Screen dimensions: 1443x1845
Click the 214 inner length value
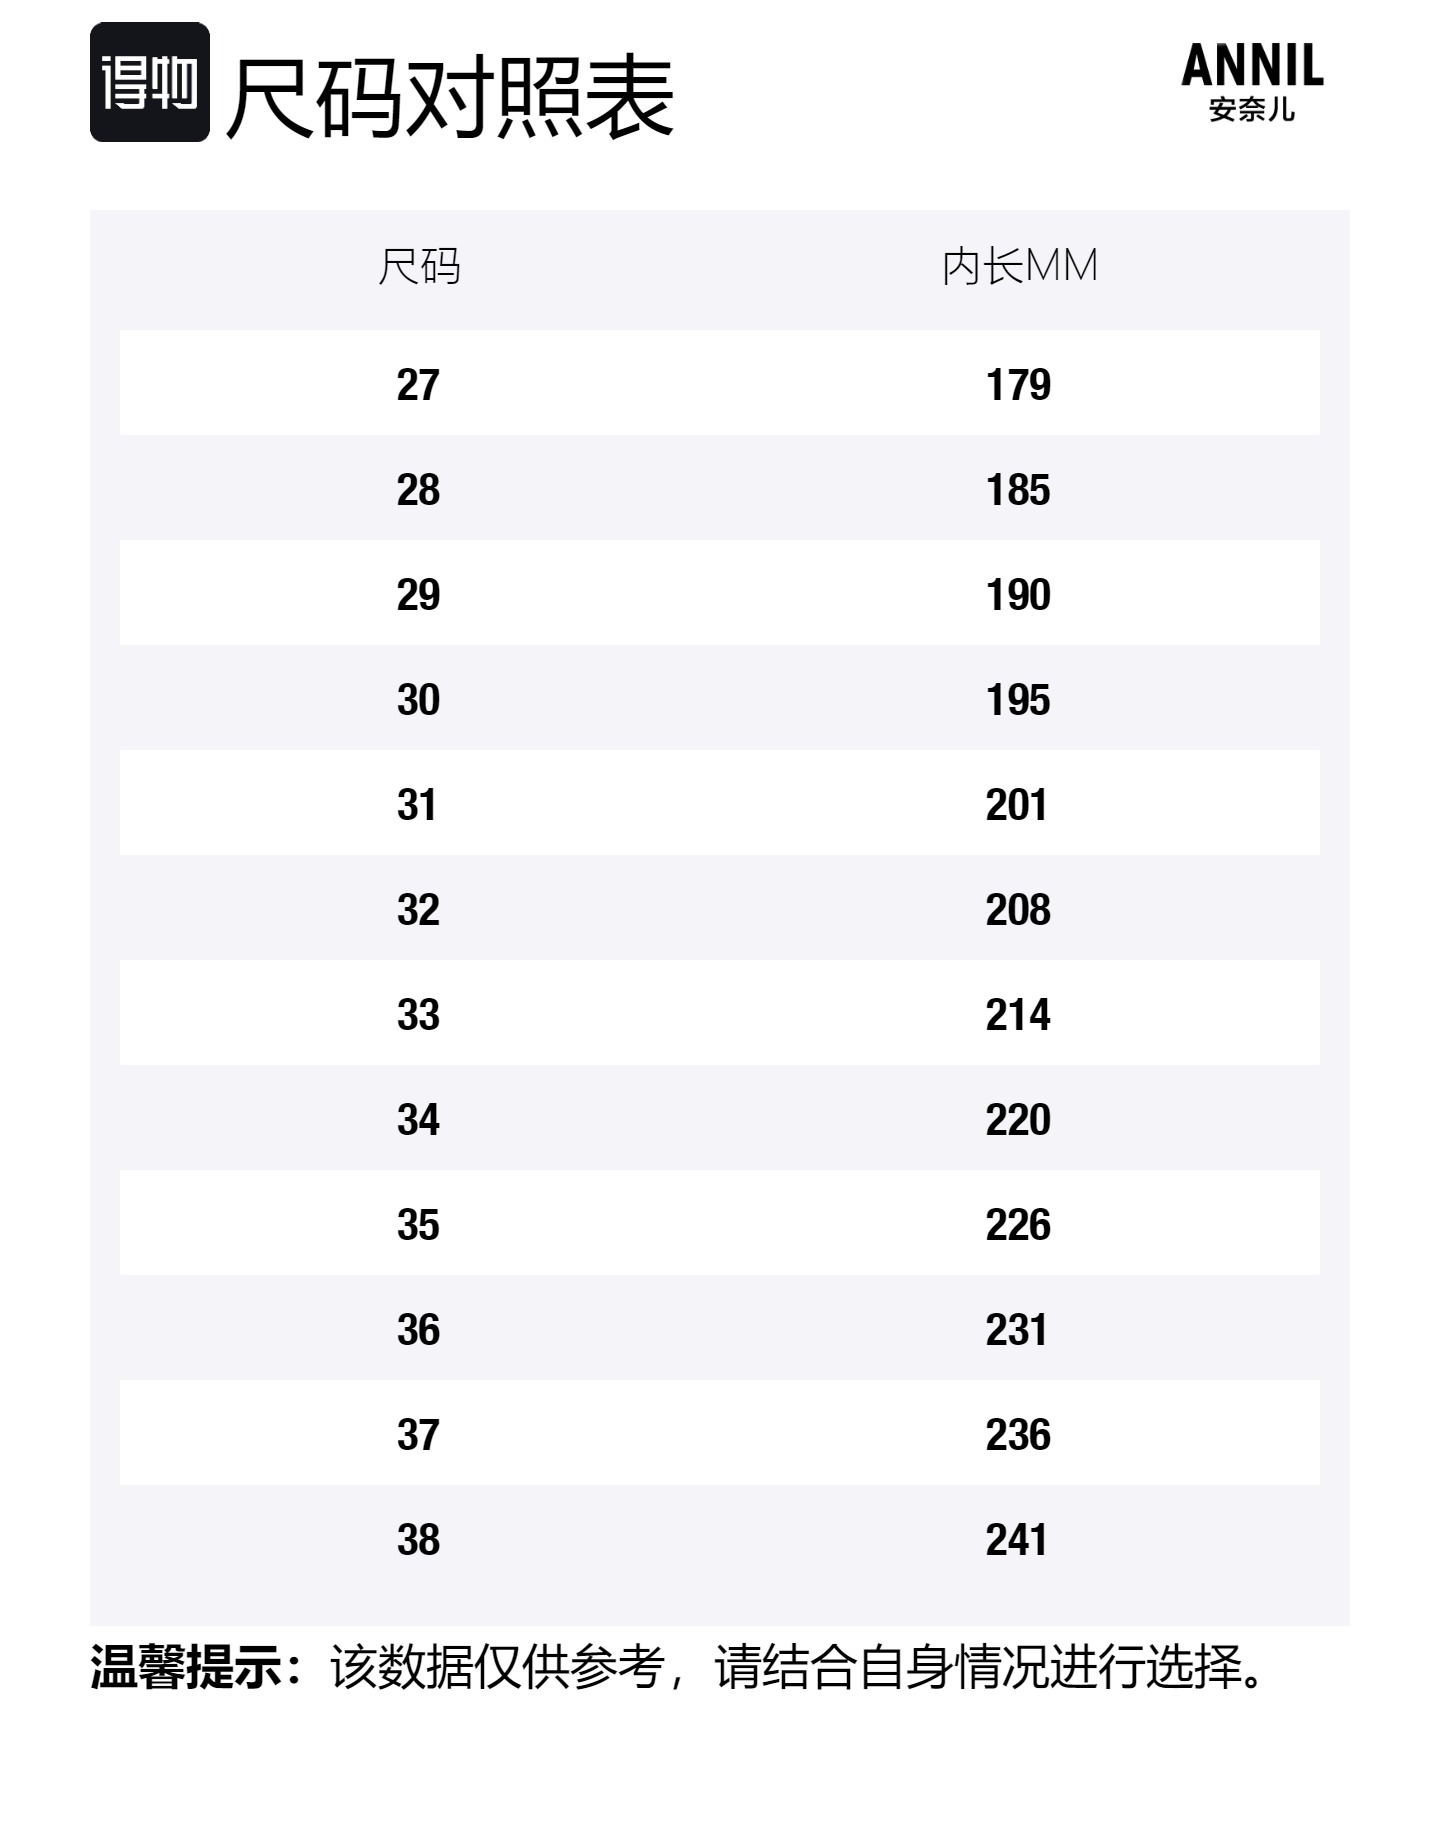pos(1018,1015)
